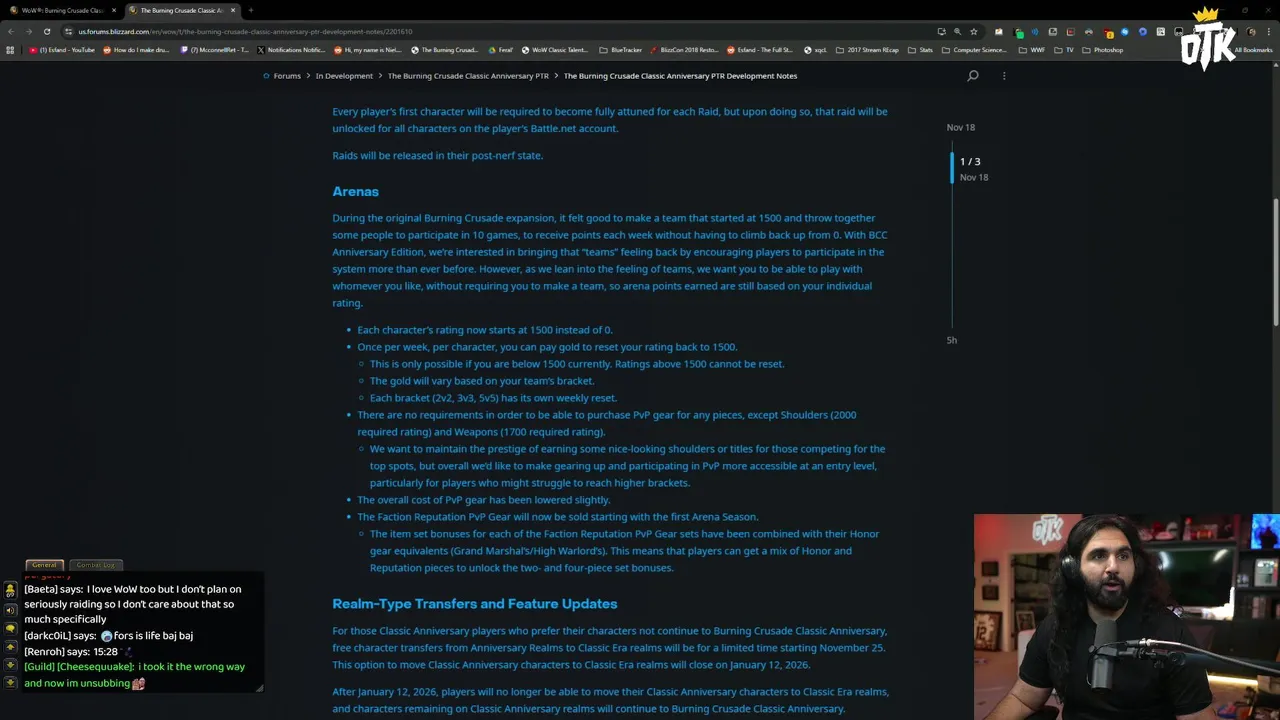Click the forum URL address field
Viewport: 1280px width, 720px height.
click(500, 31)
